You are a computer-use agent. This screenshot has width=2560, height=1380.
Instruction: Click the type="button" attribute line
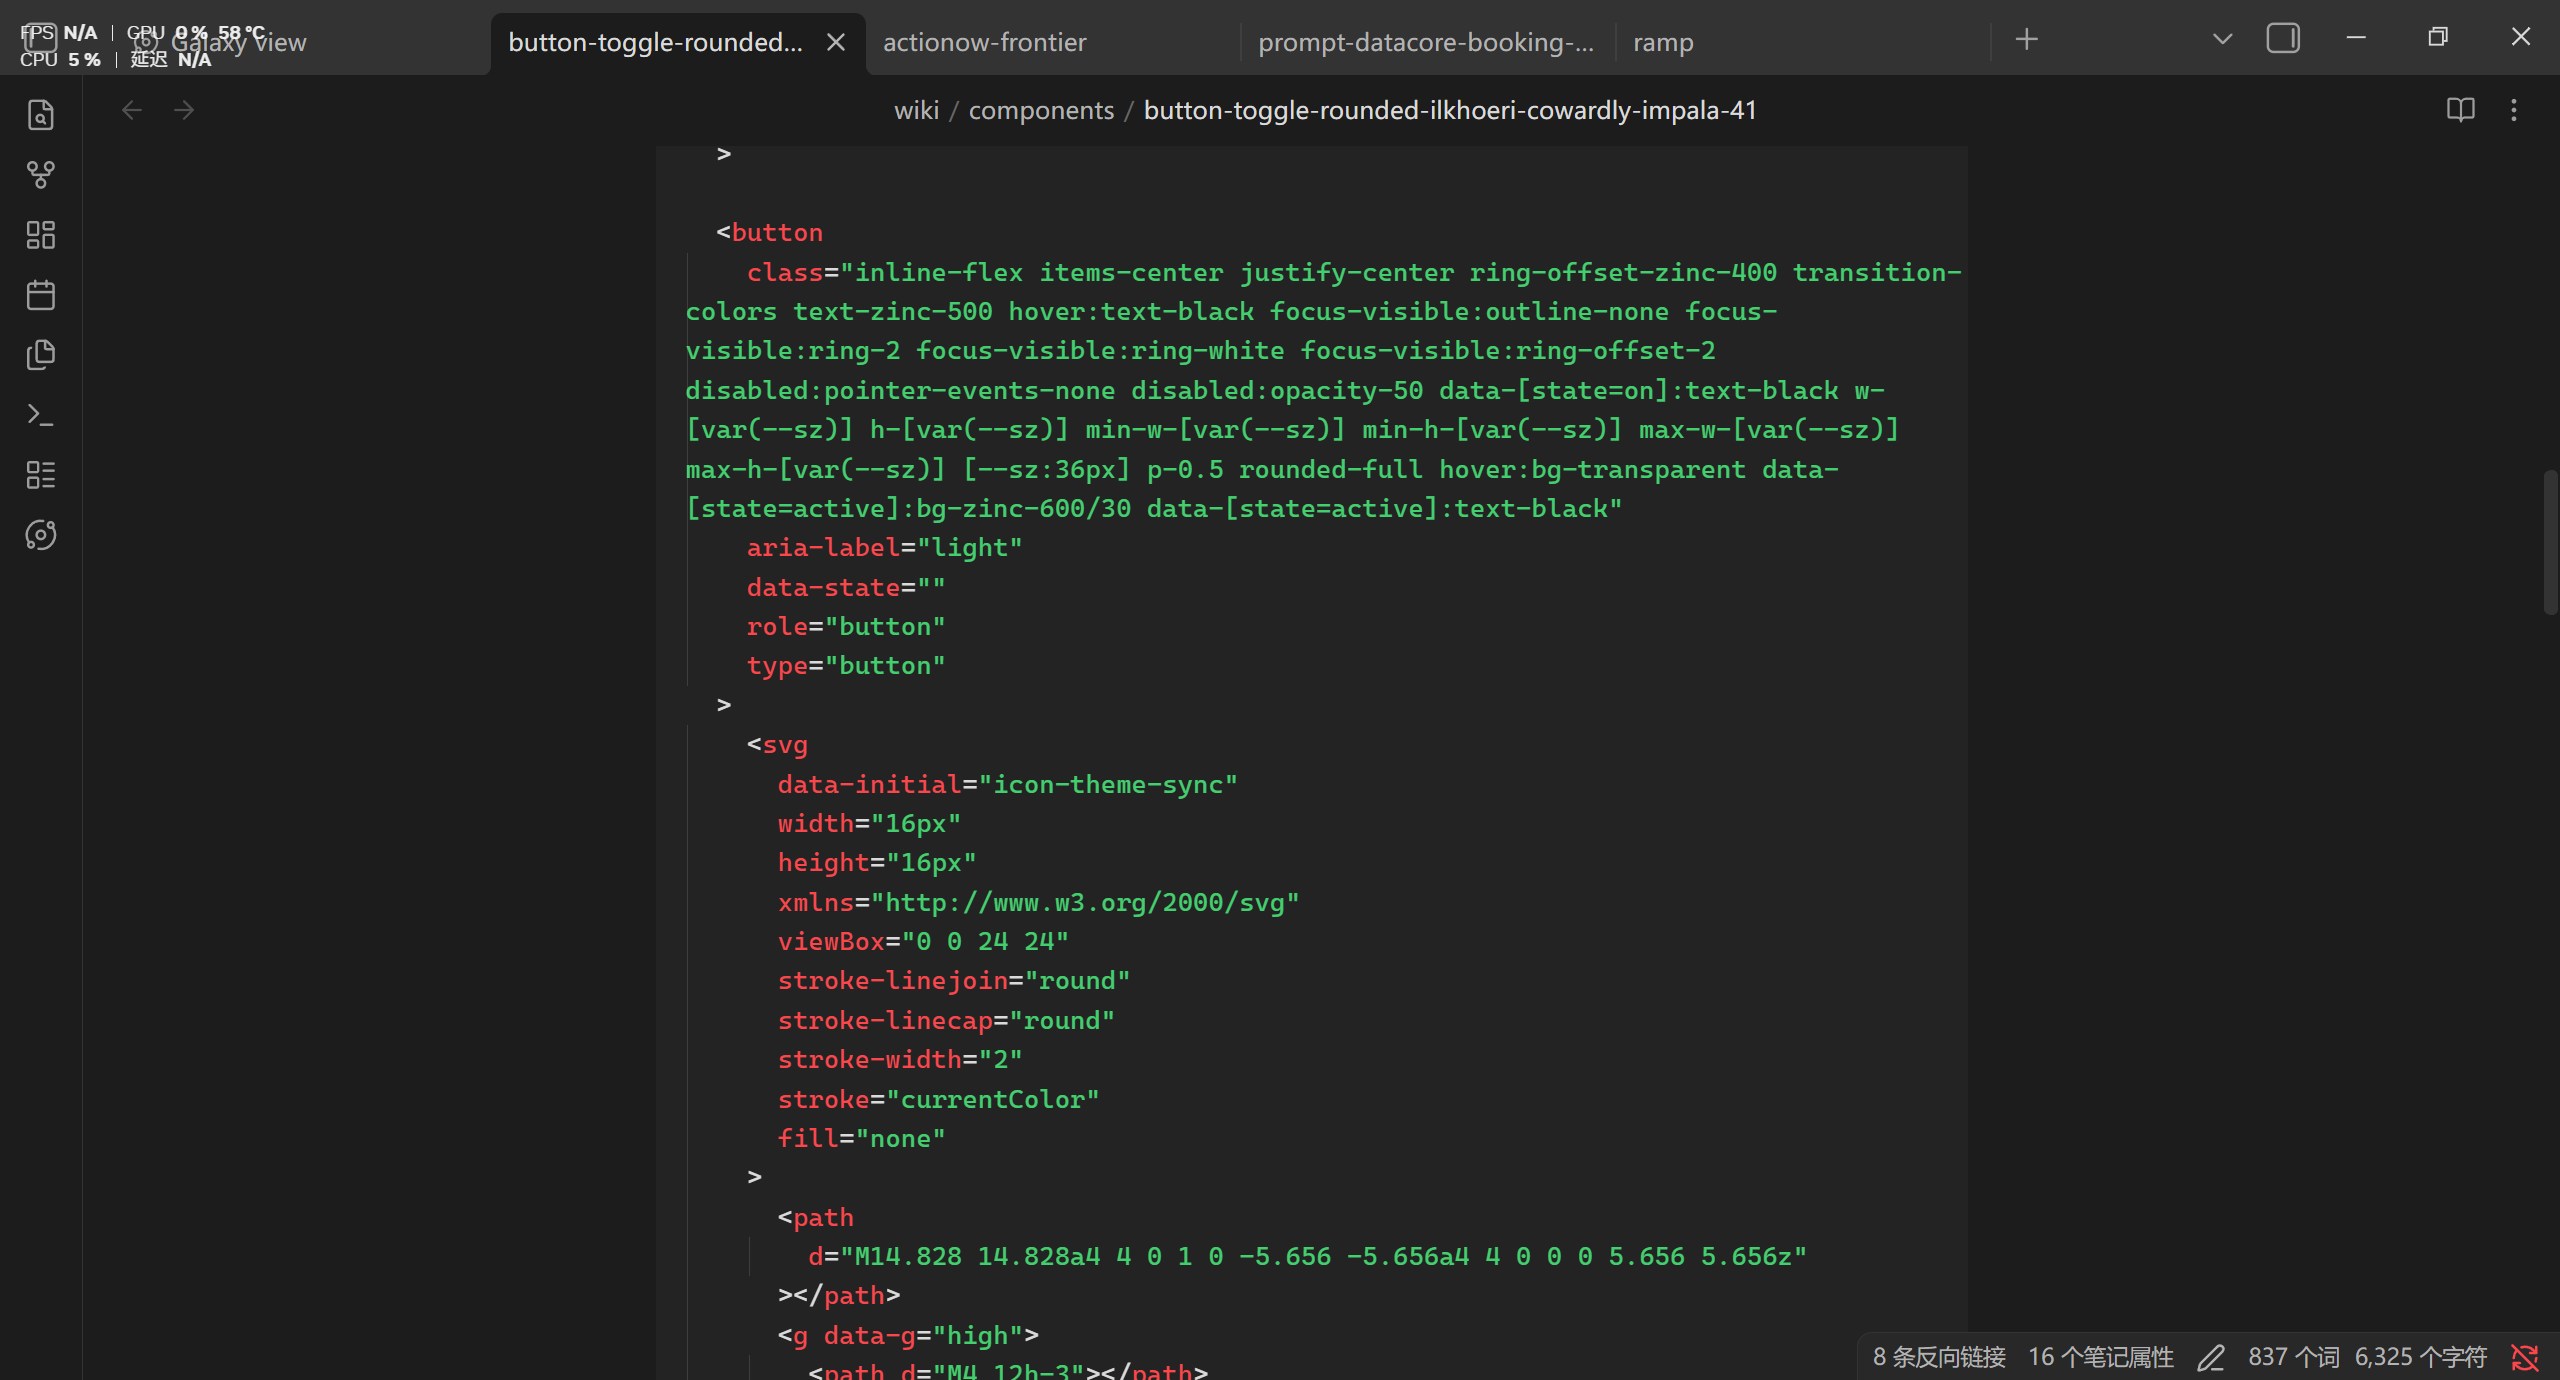845,665
